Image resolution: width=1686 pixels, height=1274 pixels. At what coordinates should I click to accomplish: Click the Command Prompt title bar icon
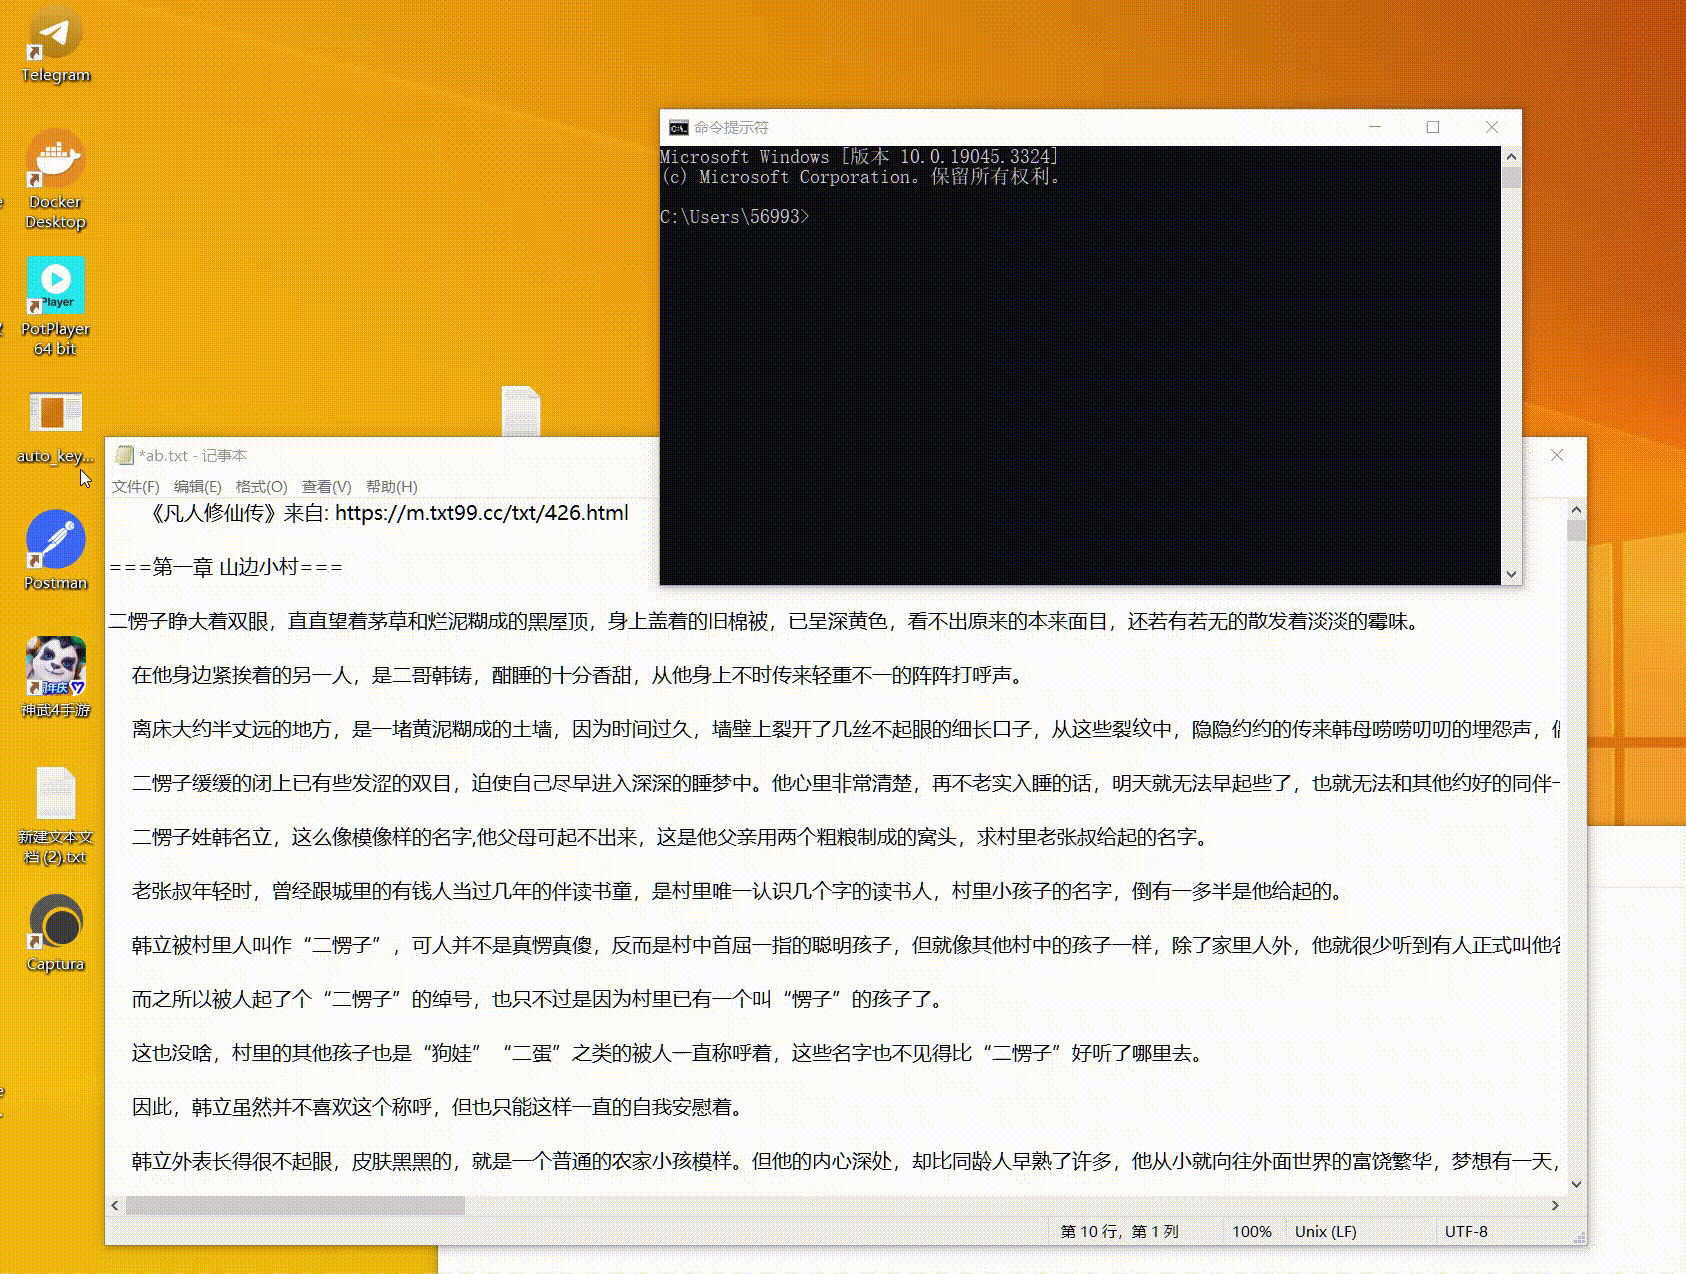pyautogui.click(x=678, y=127)
